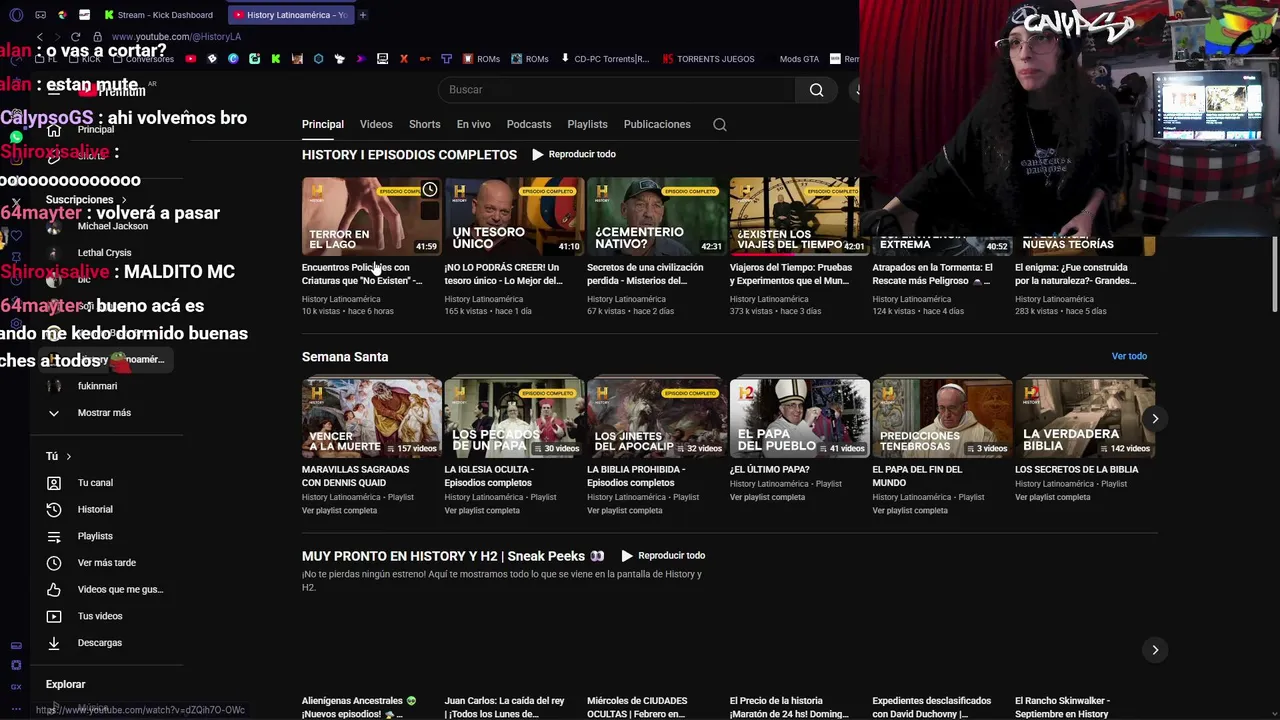Image resolution: width=1280 pixels, height=720 pixels.
Task: Click the page vertical scrollbar
Action: pyautogui.click(x=1275, y=275)
